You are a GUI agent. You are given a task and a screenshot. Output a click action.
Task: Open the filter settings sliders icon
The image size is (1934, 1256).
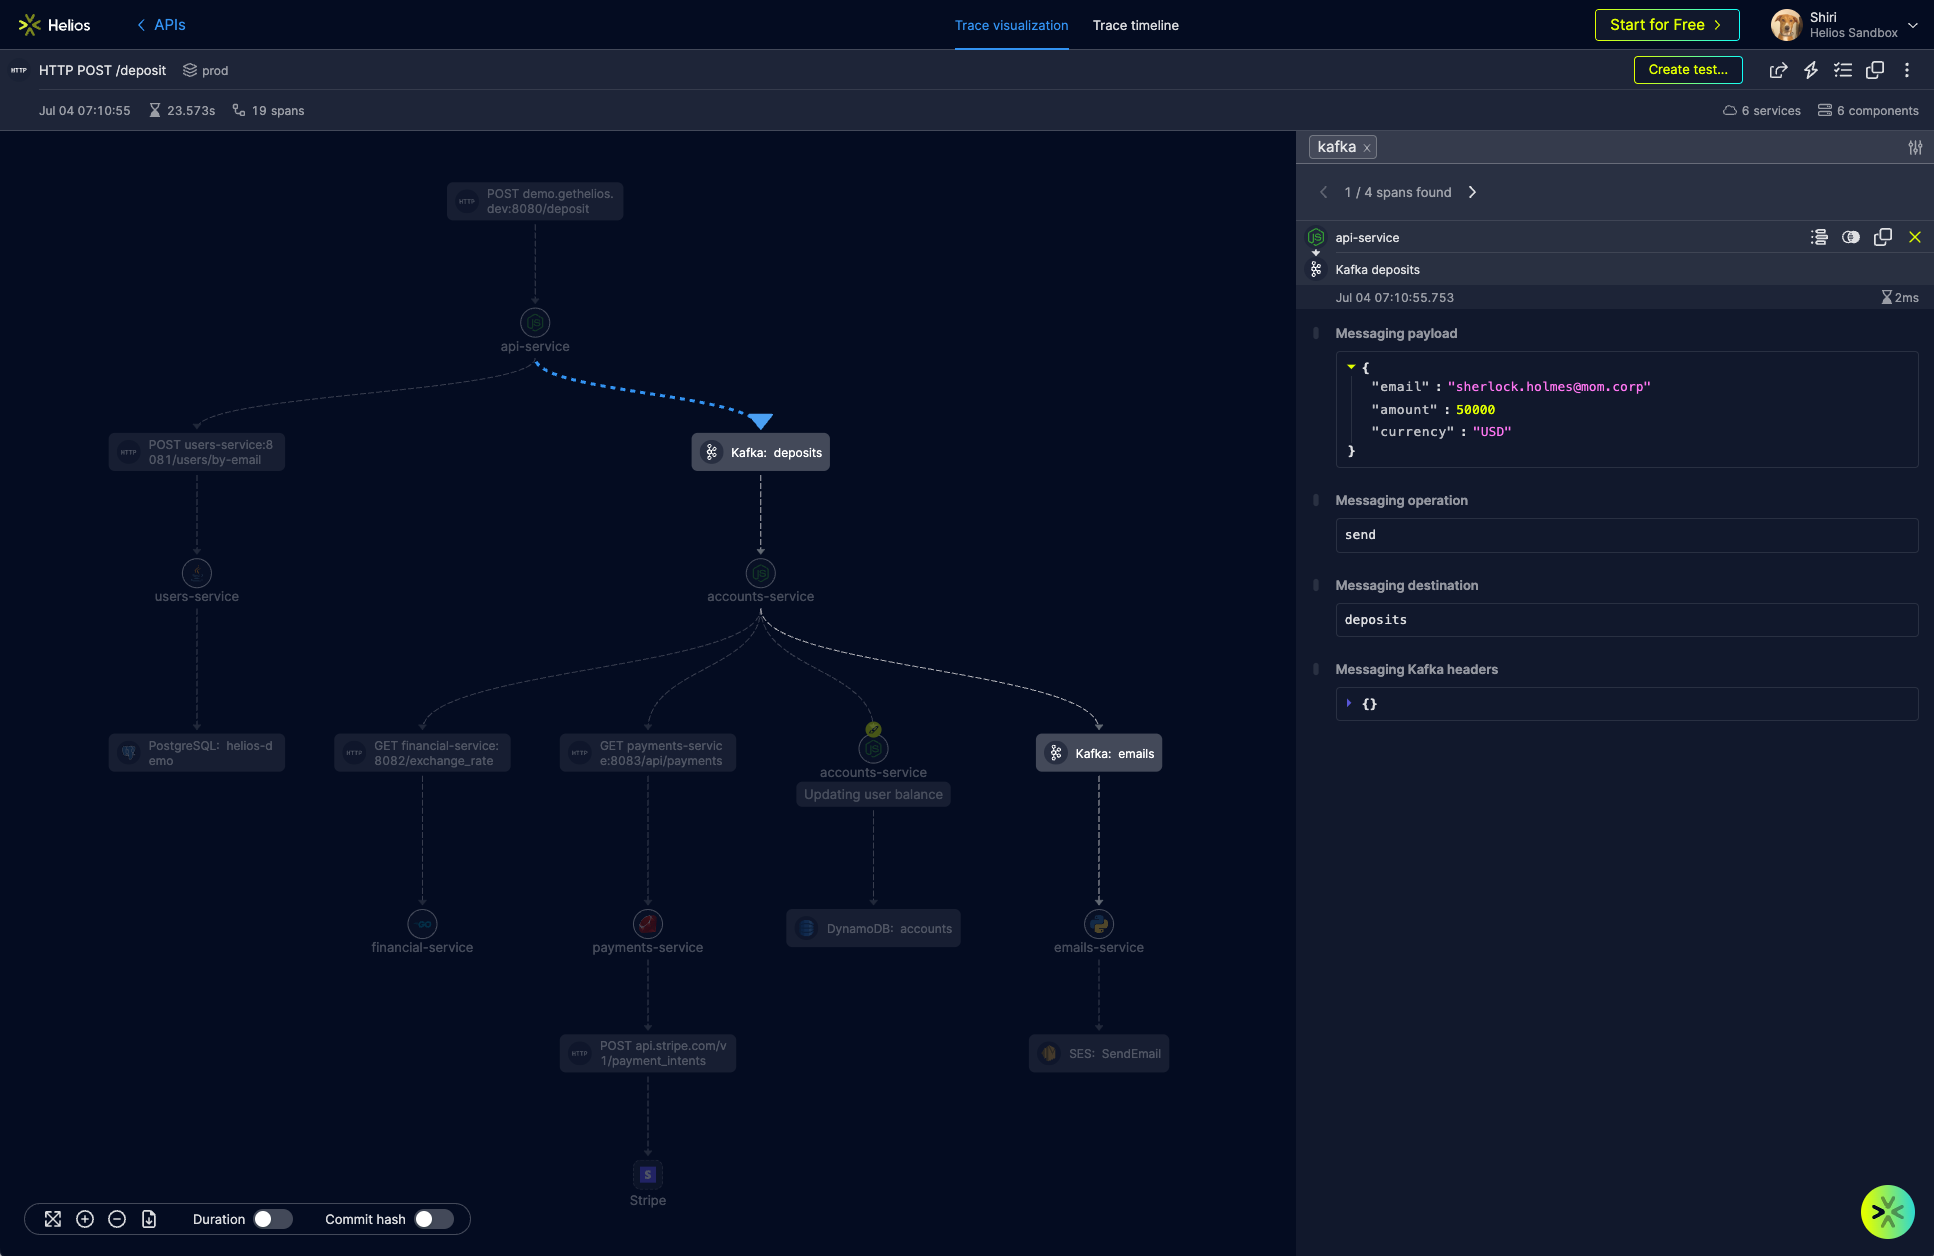point(1915,147)
